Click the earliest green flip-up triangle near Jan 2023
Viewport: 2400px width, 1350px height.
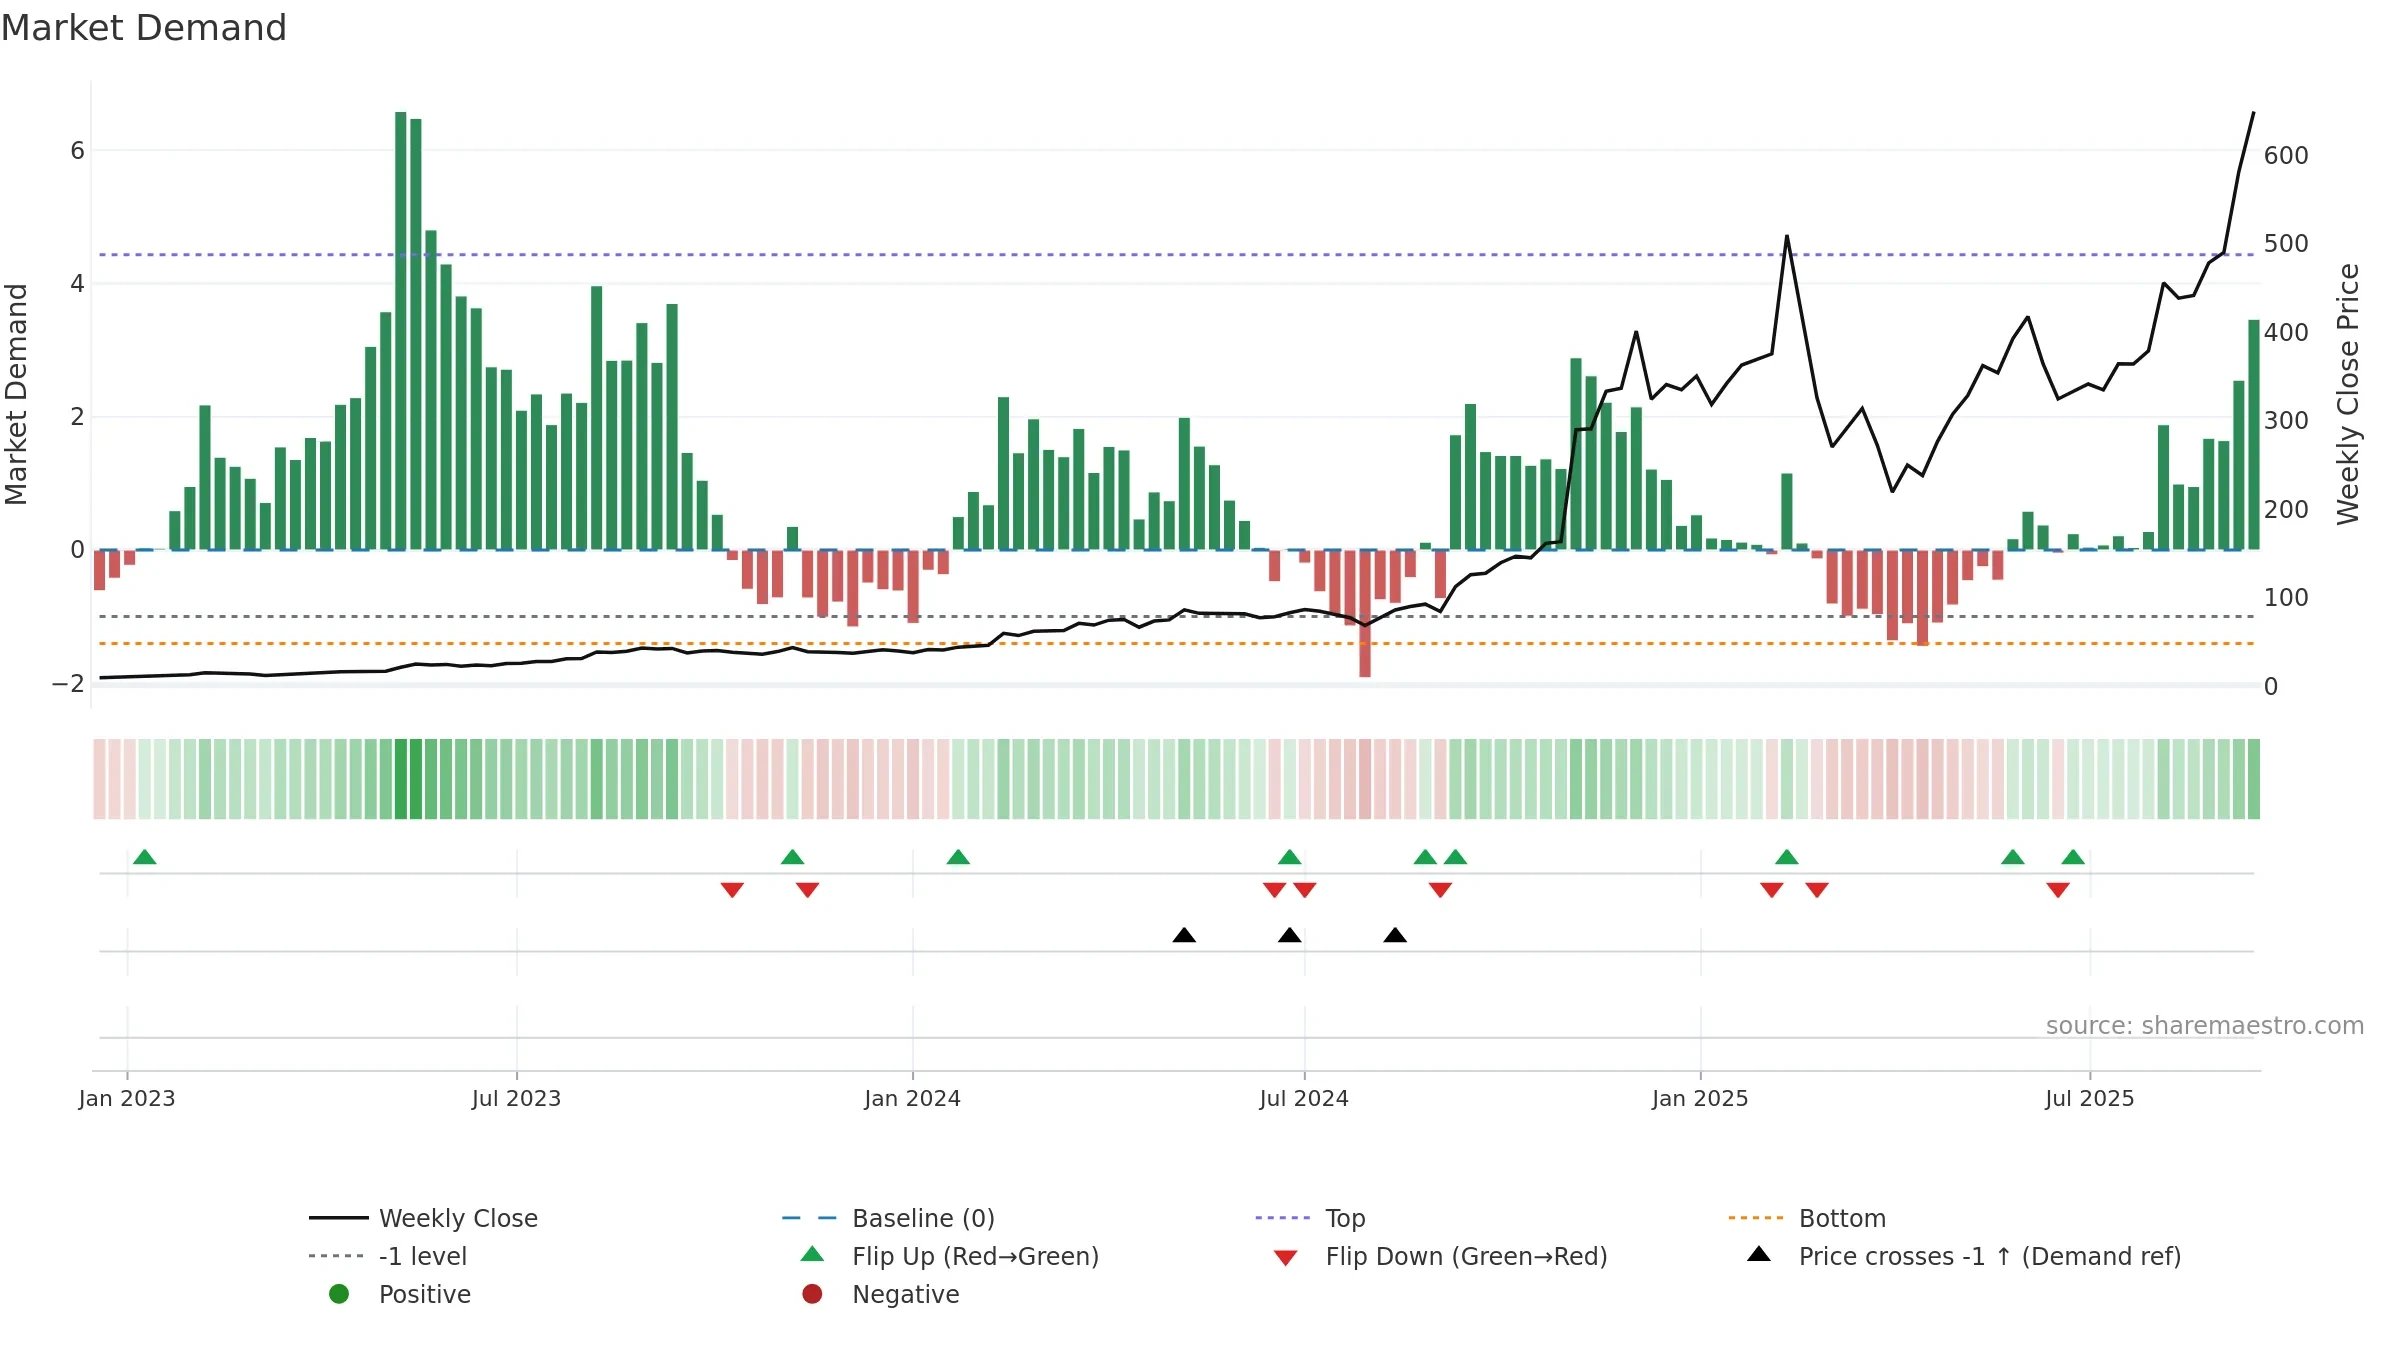(x=145, y=857)
